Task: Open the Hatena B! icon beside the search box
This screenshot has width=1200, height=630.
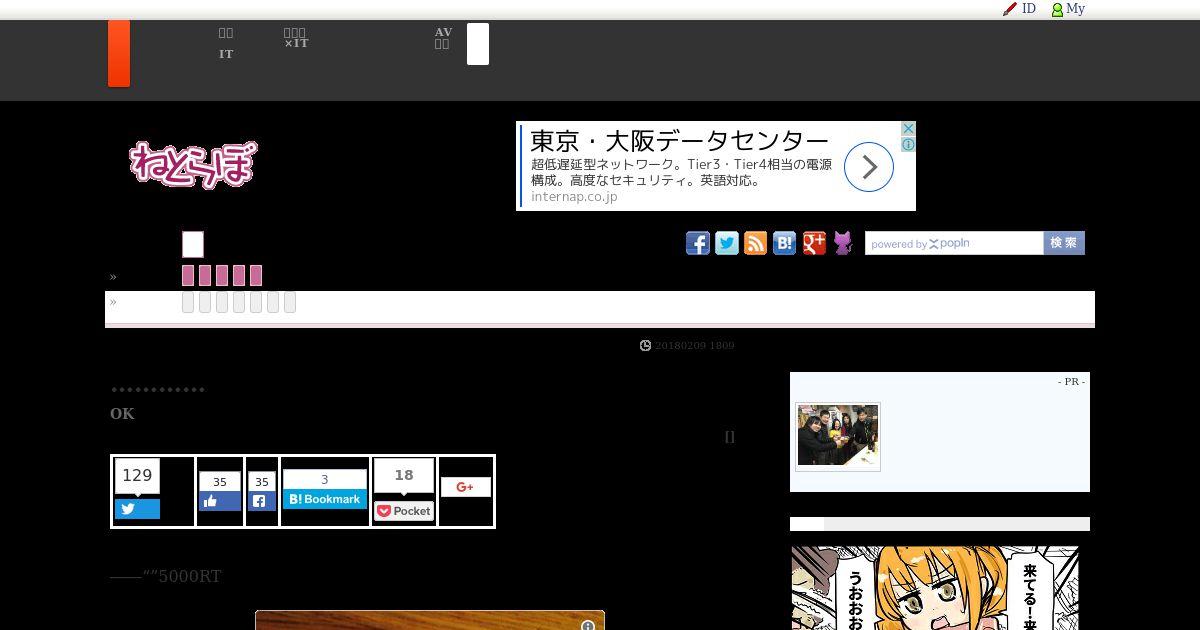Action: click(x=785, y=243)
